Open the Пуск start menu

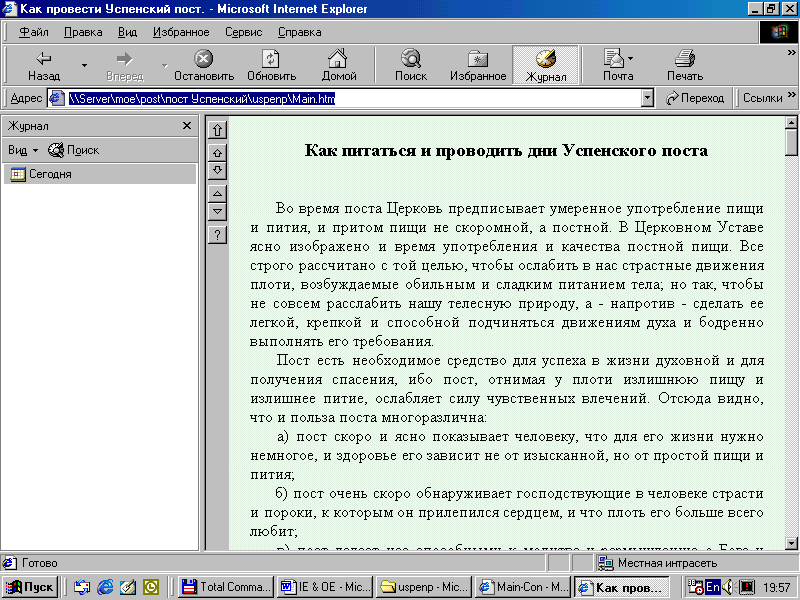30,587
